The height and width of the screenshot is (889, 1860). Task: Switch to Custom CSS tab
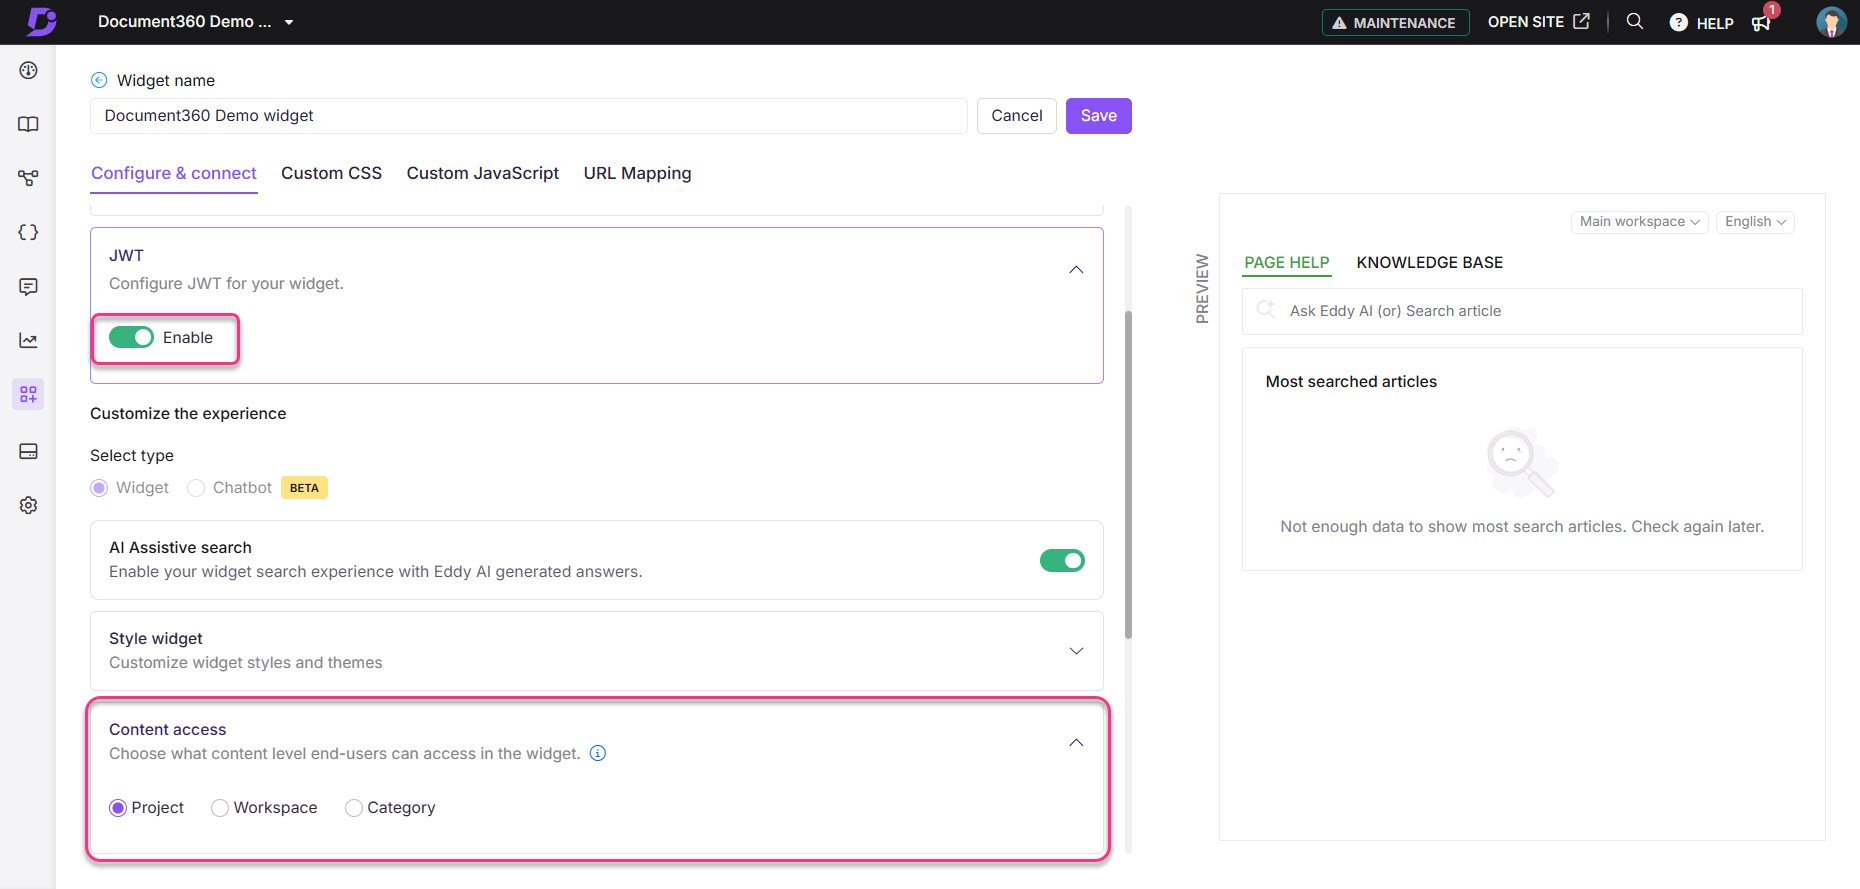coord(331,173)
